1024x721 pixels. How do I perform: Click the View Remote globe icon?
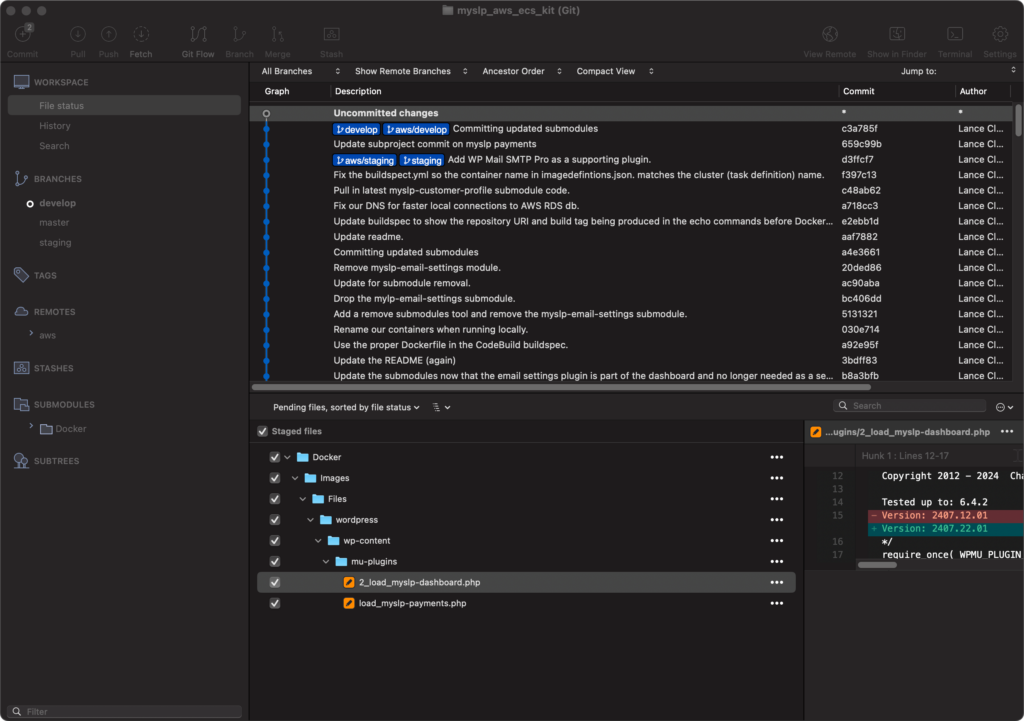click(829, 35)
